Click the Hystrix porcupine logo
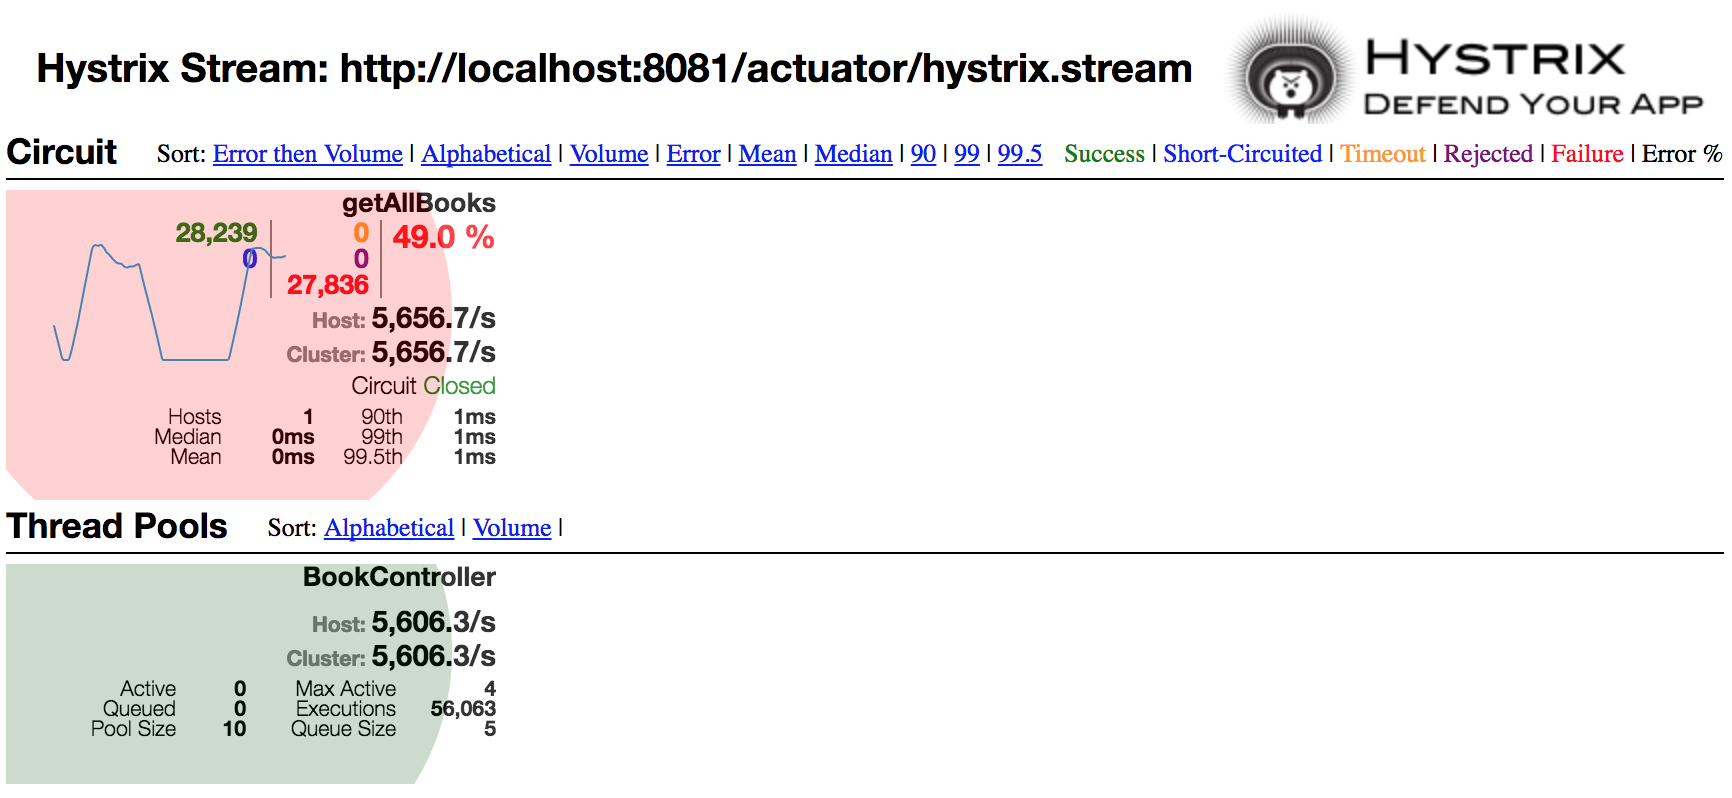This screenshot has width=1732, height=798. click(x=1291, y=70)
